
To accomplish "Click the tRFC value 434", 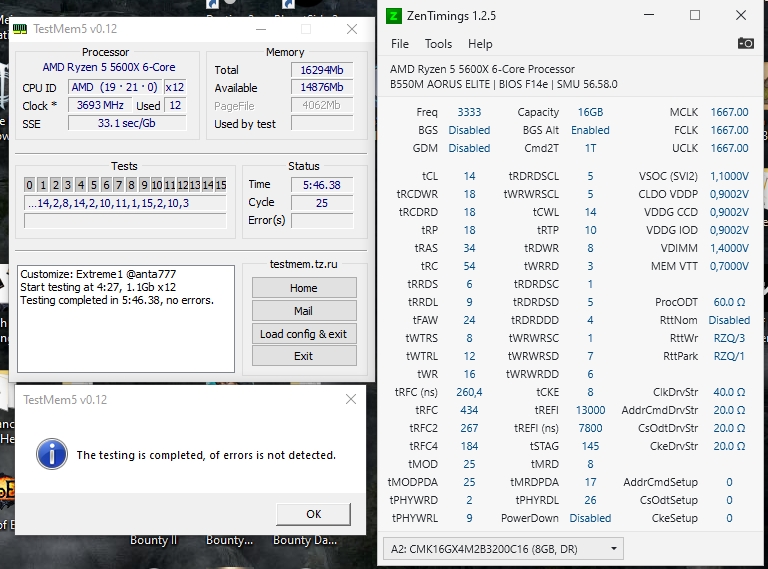I will [469, 410].
